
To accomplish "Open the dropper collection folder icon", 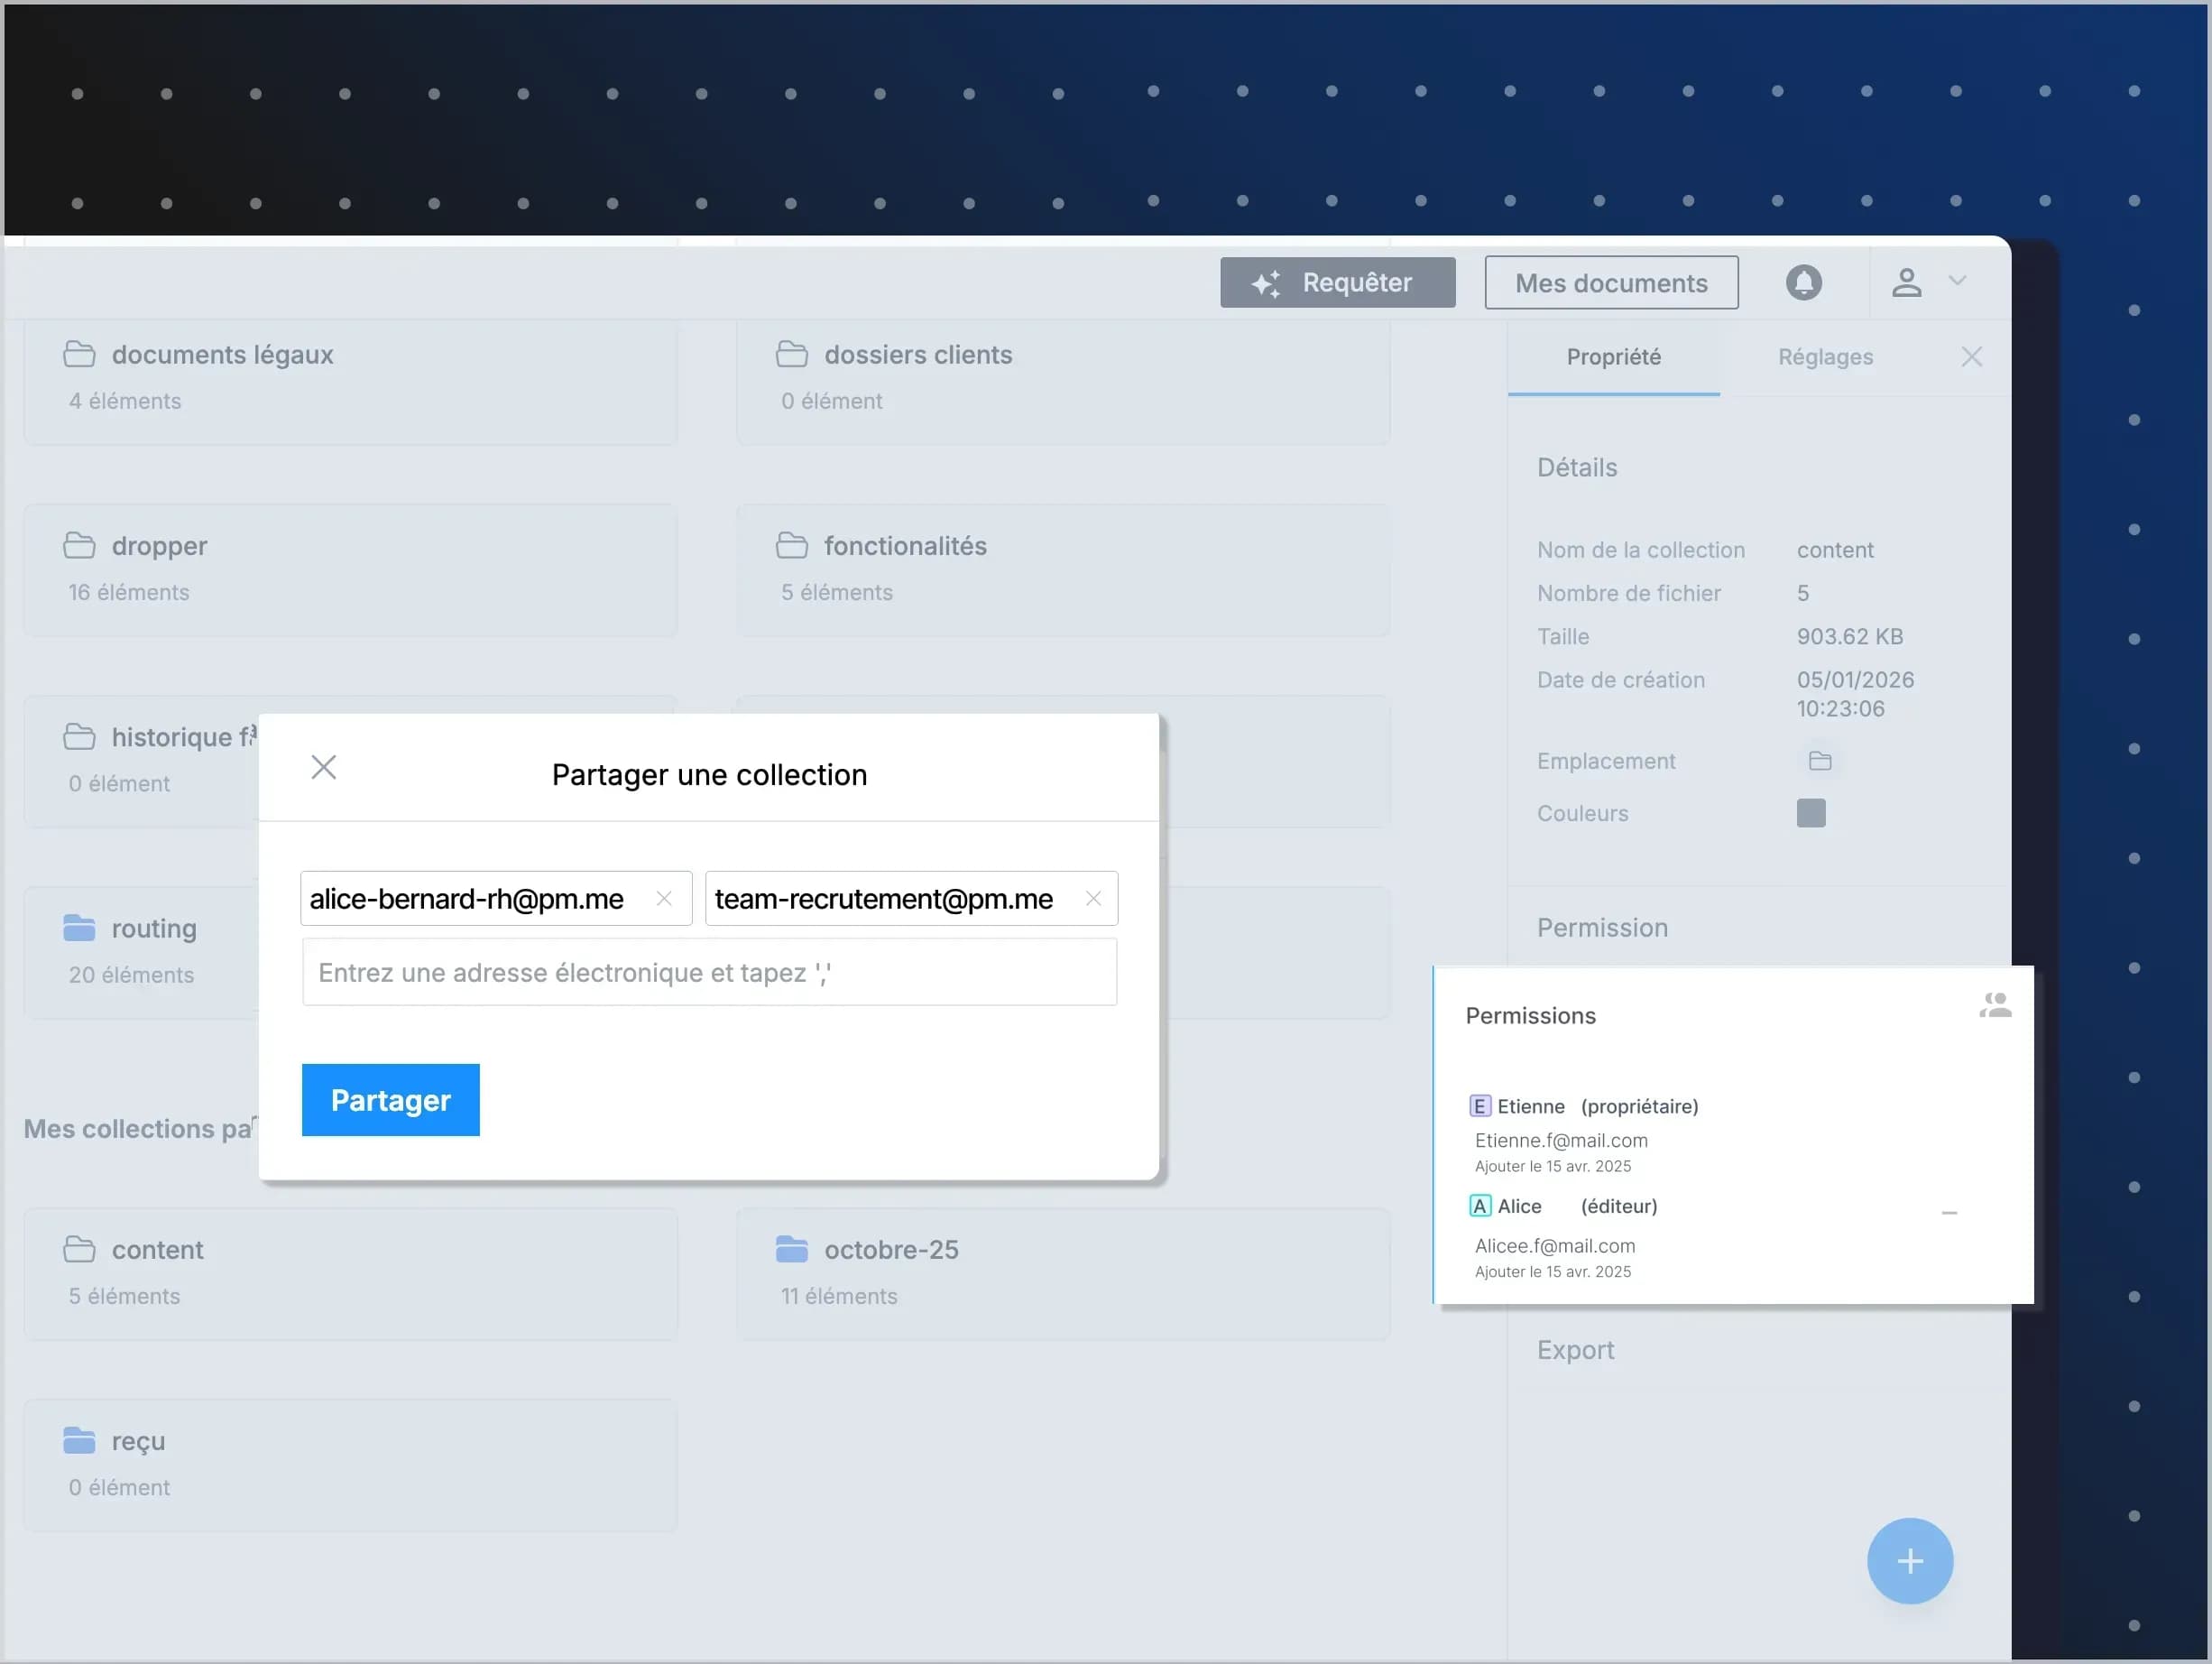I will click(x=80, y=545).
